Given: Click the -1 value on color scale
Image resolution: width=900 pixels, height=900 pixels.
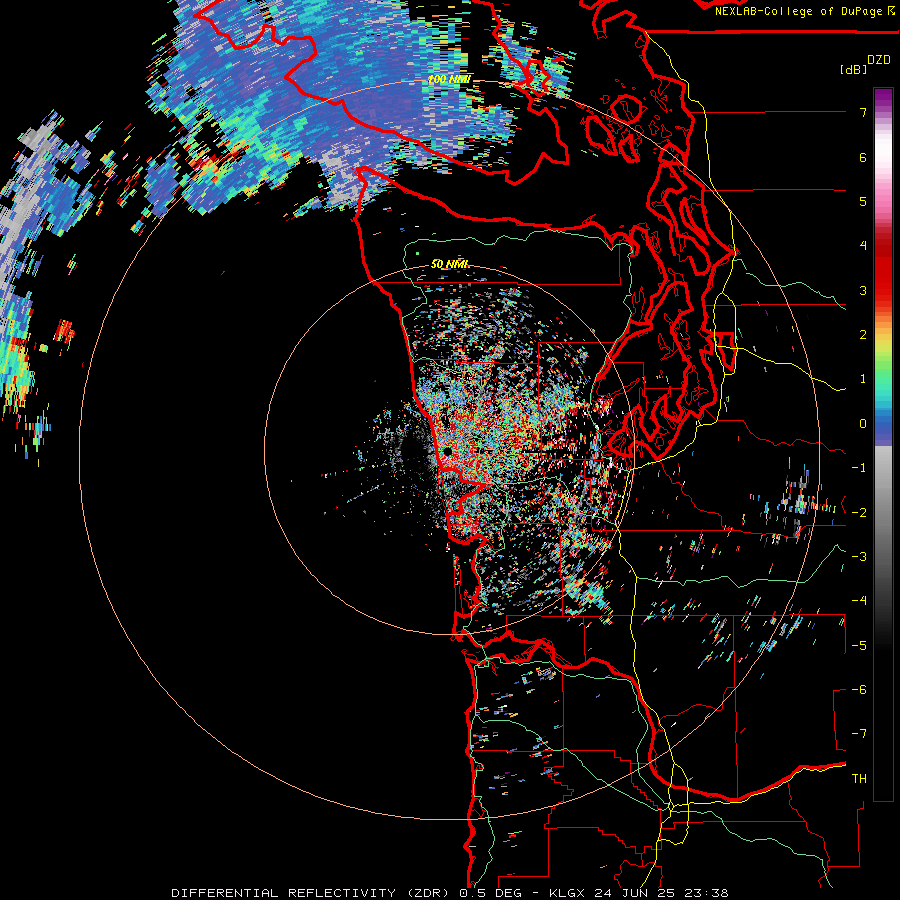Looking at the screenshot, I should pyautogui.click(x=859, y=468).
